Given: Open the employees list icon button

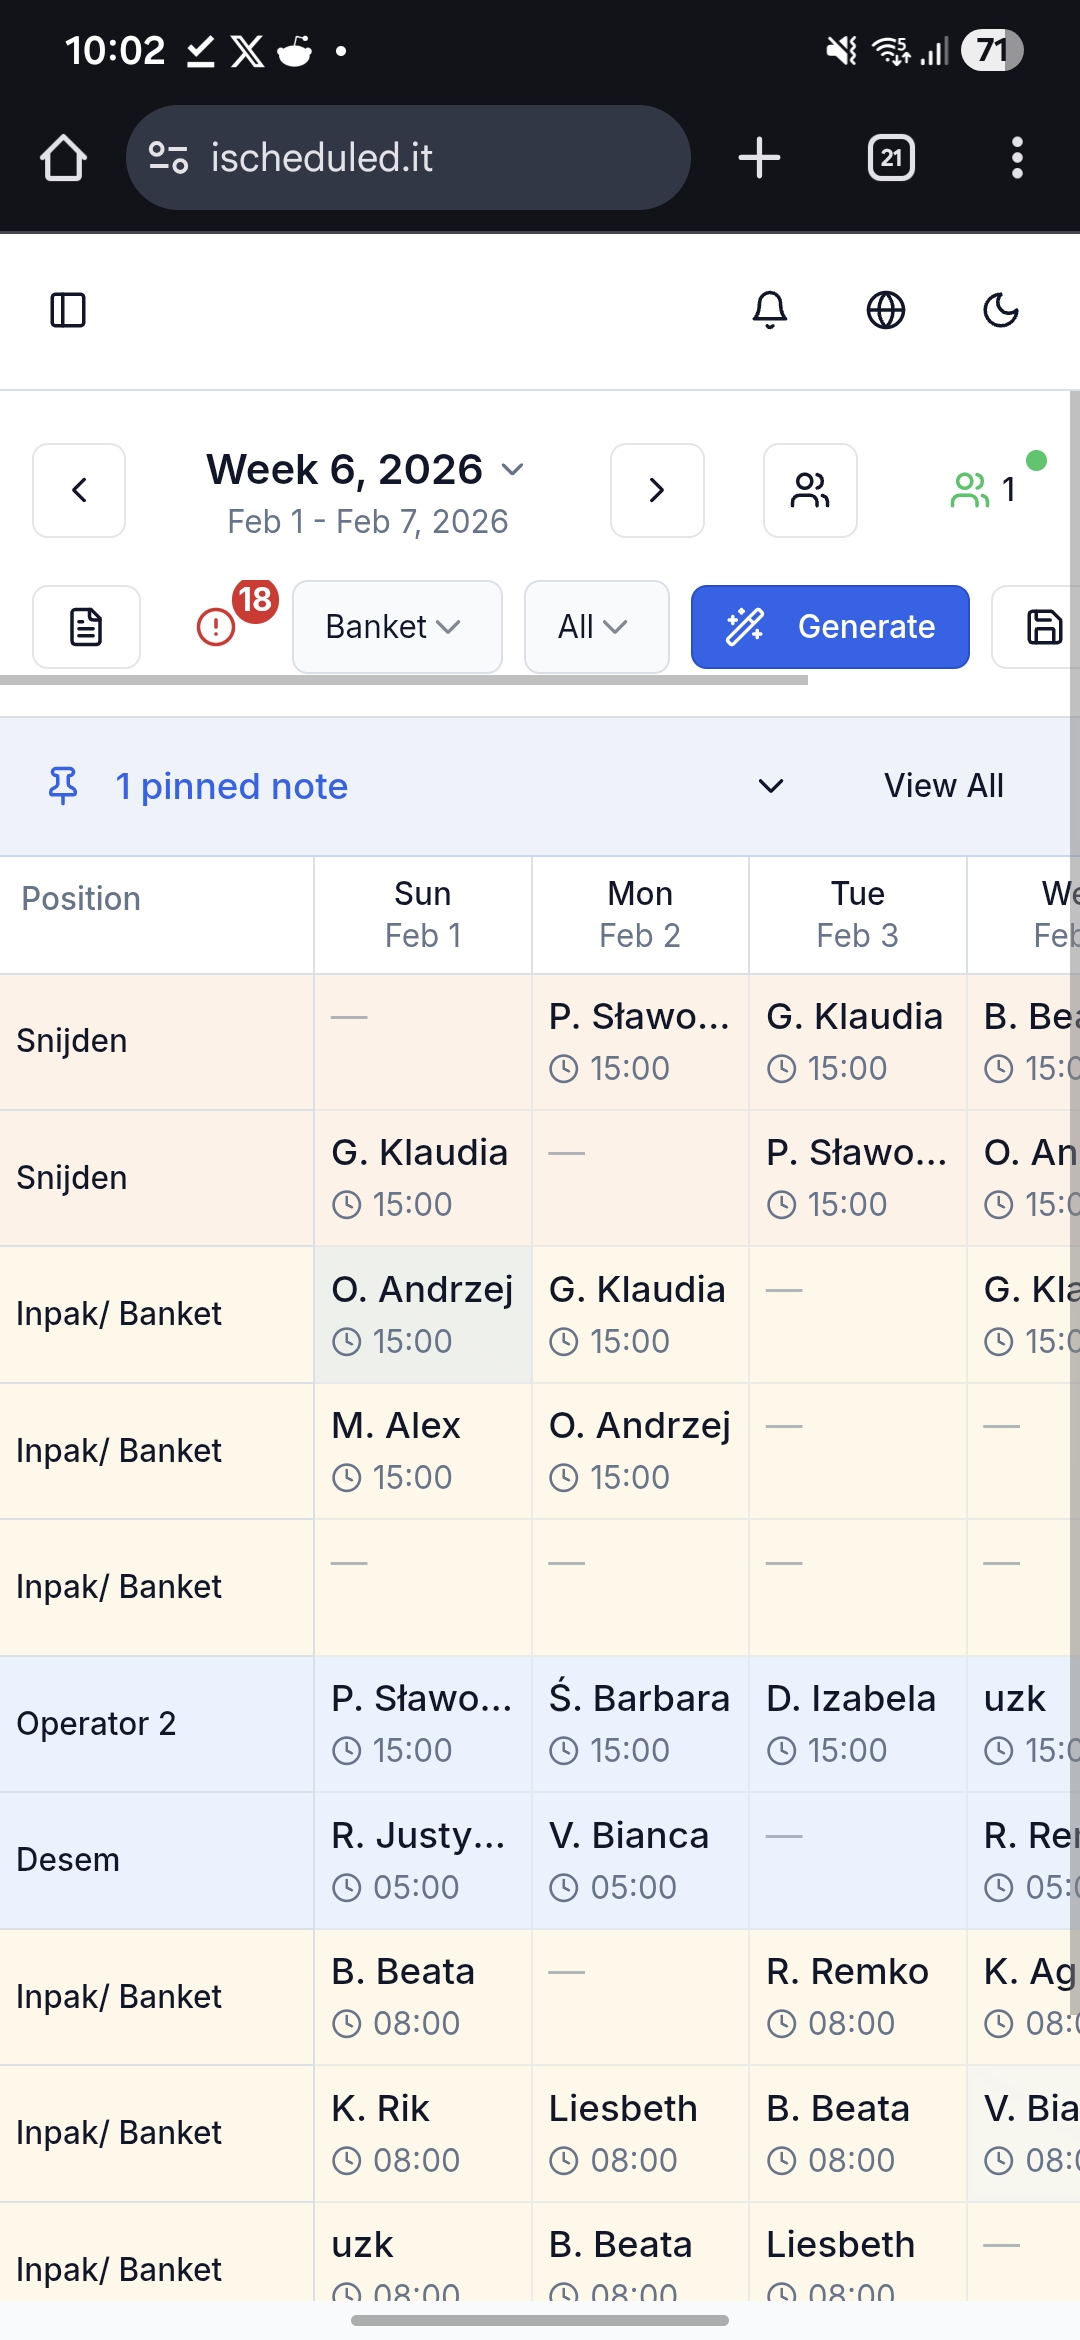Looking at the screenshot, I should (810, 490).
